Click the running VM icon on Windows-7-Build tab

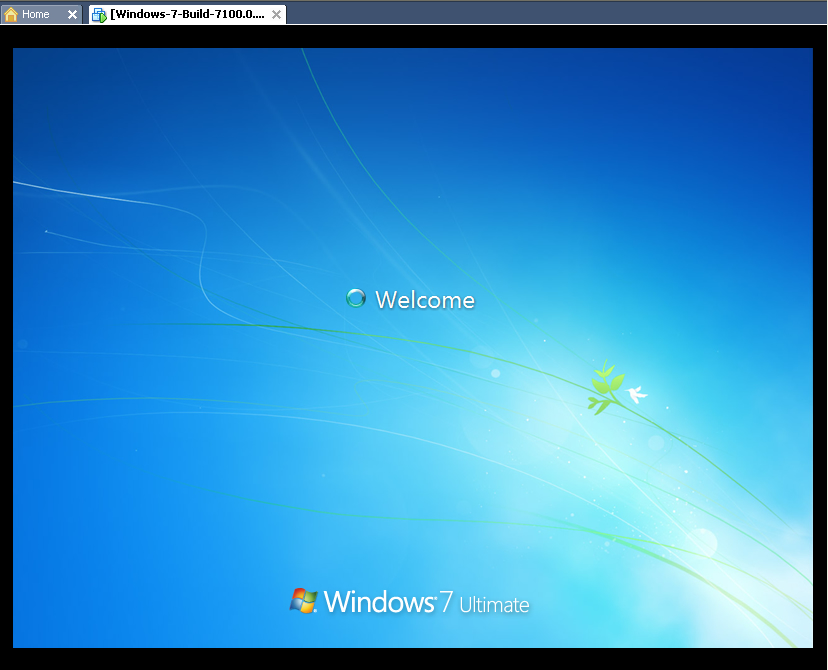[x=99, y=15]
